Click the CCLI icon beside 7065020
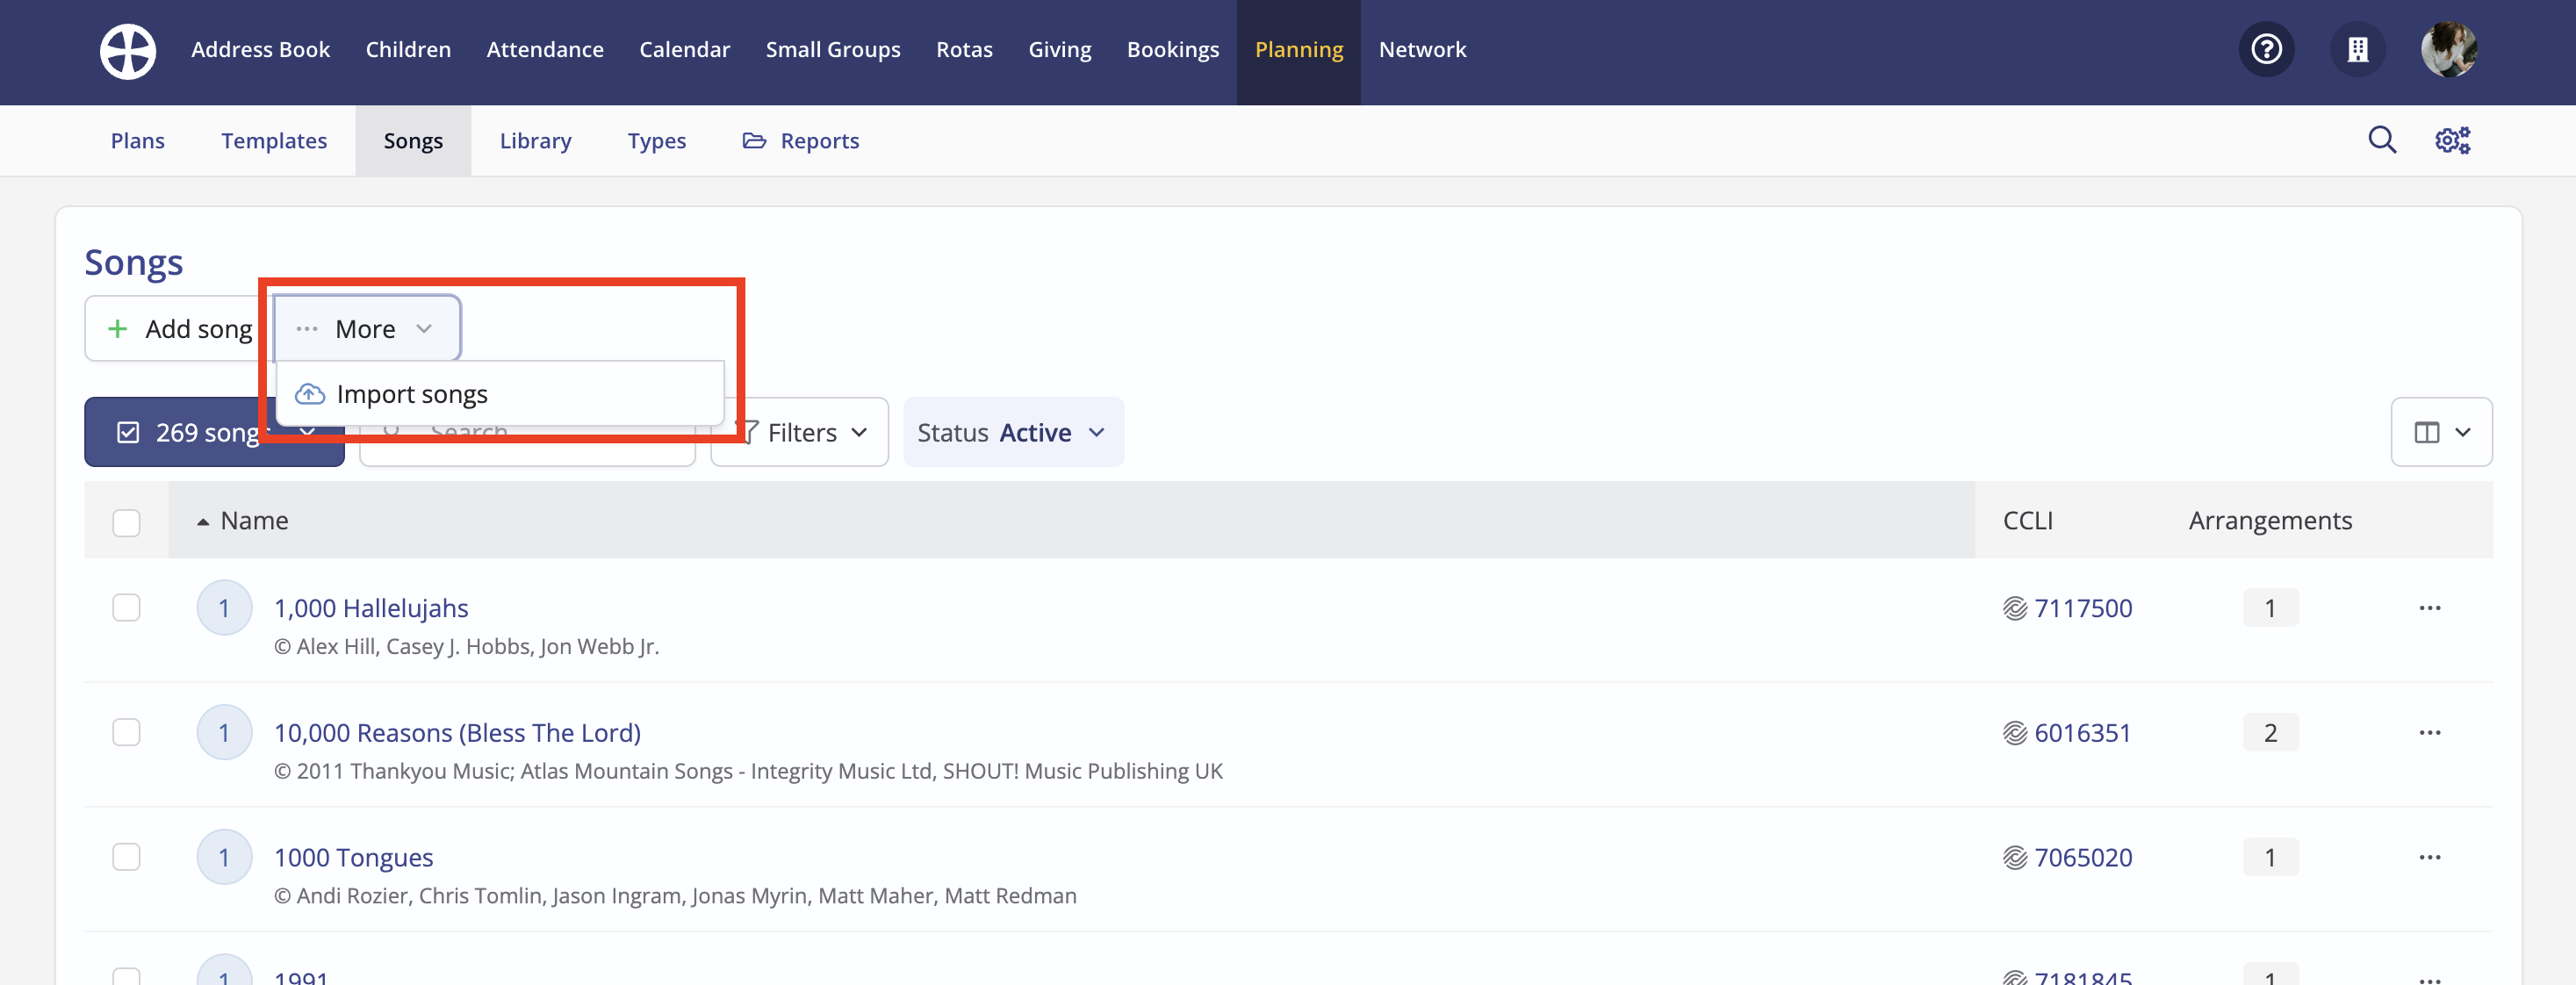The image size is (2576, 985). point(2014,858)
